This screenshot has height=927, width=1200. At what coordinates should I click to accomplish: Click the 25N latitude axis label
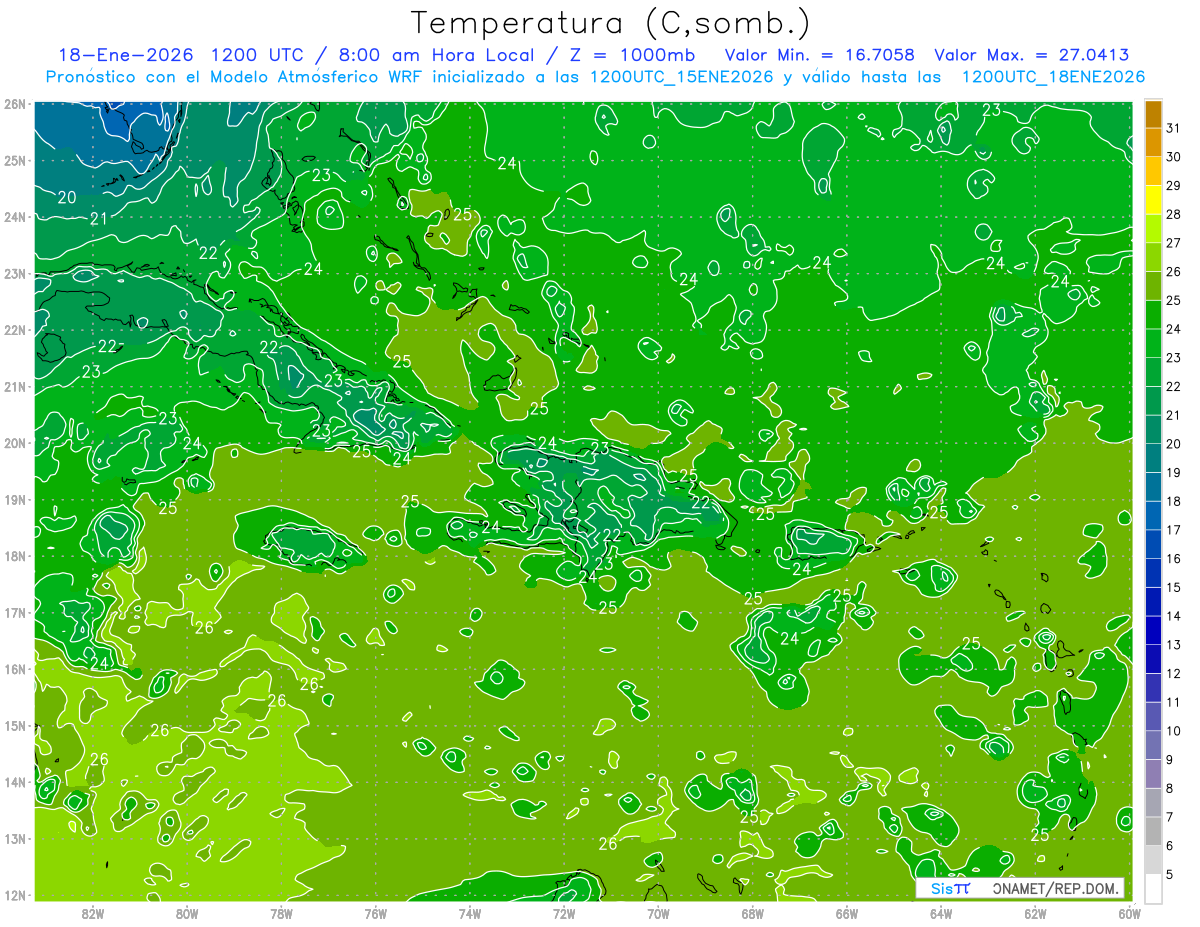point(14,160)
